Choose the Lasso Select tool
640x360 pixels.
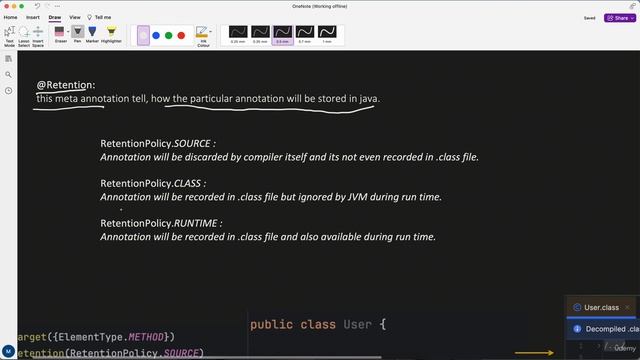pyautogui.click(x=24, y=37)
